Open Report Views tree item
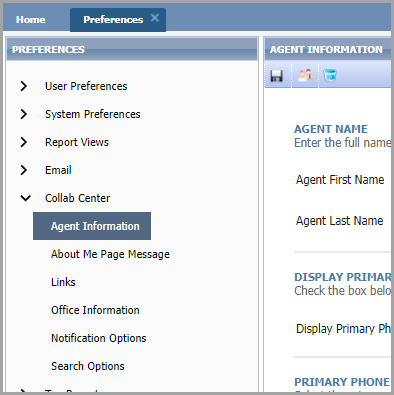This screenshot has height=395, width=394. [x=77, y=142]
